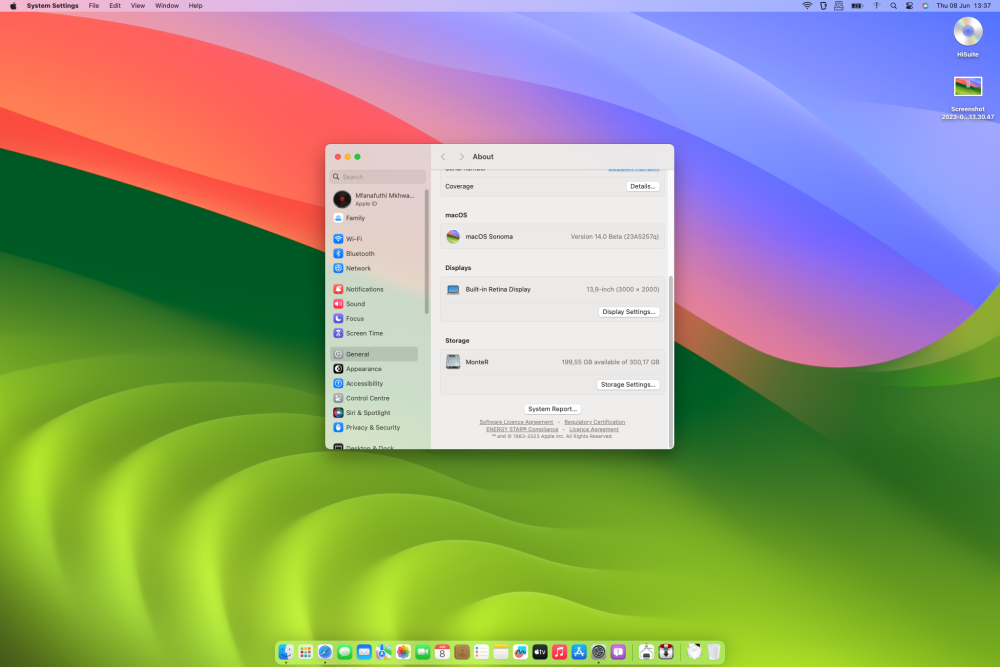1000x667 pixels.
Task: Open Reminders from the Dock
Action: click(482, 652)
